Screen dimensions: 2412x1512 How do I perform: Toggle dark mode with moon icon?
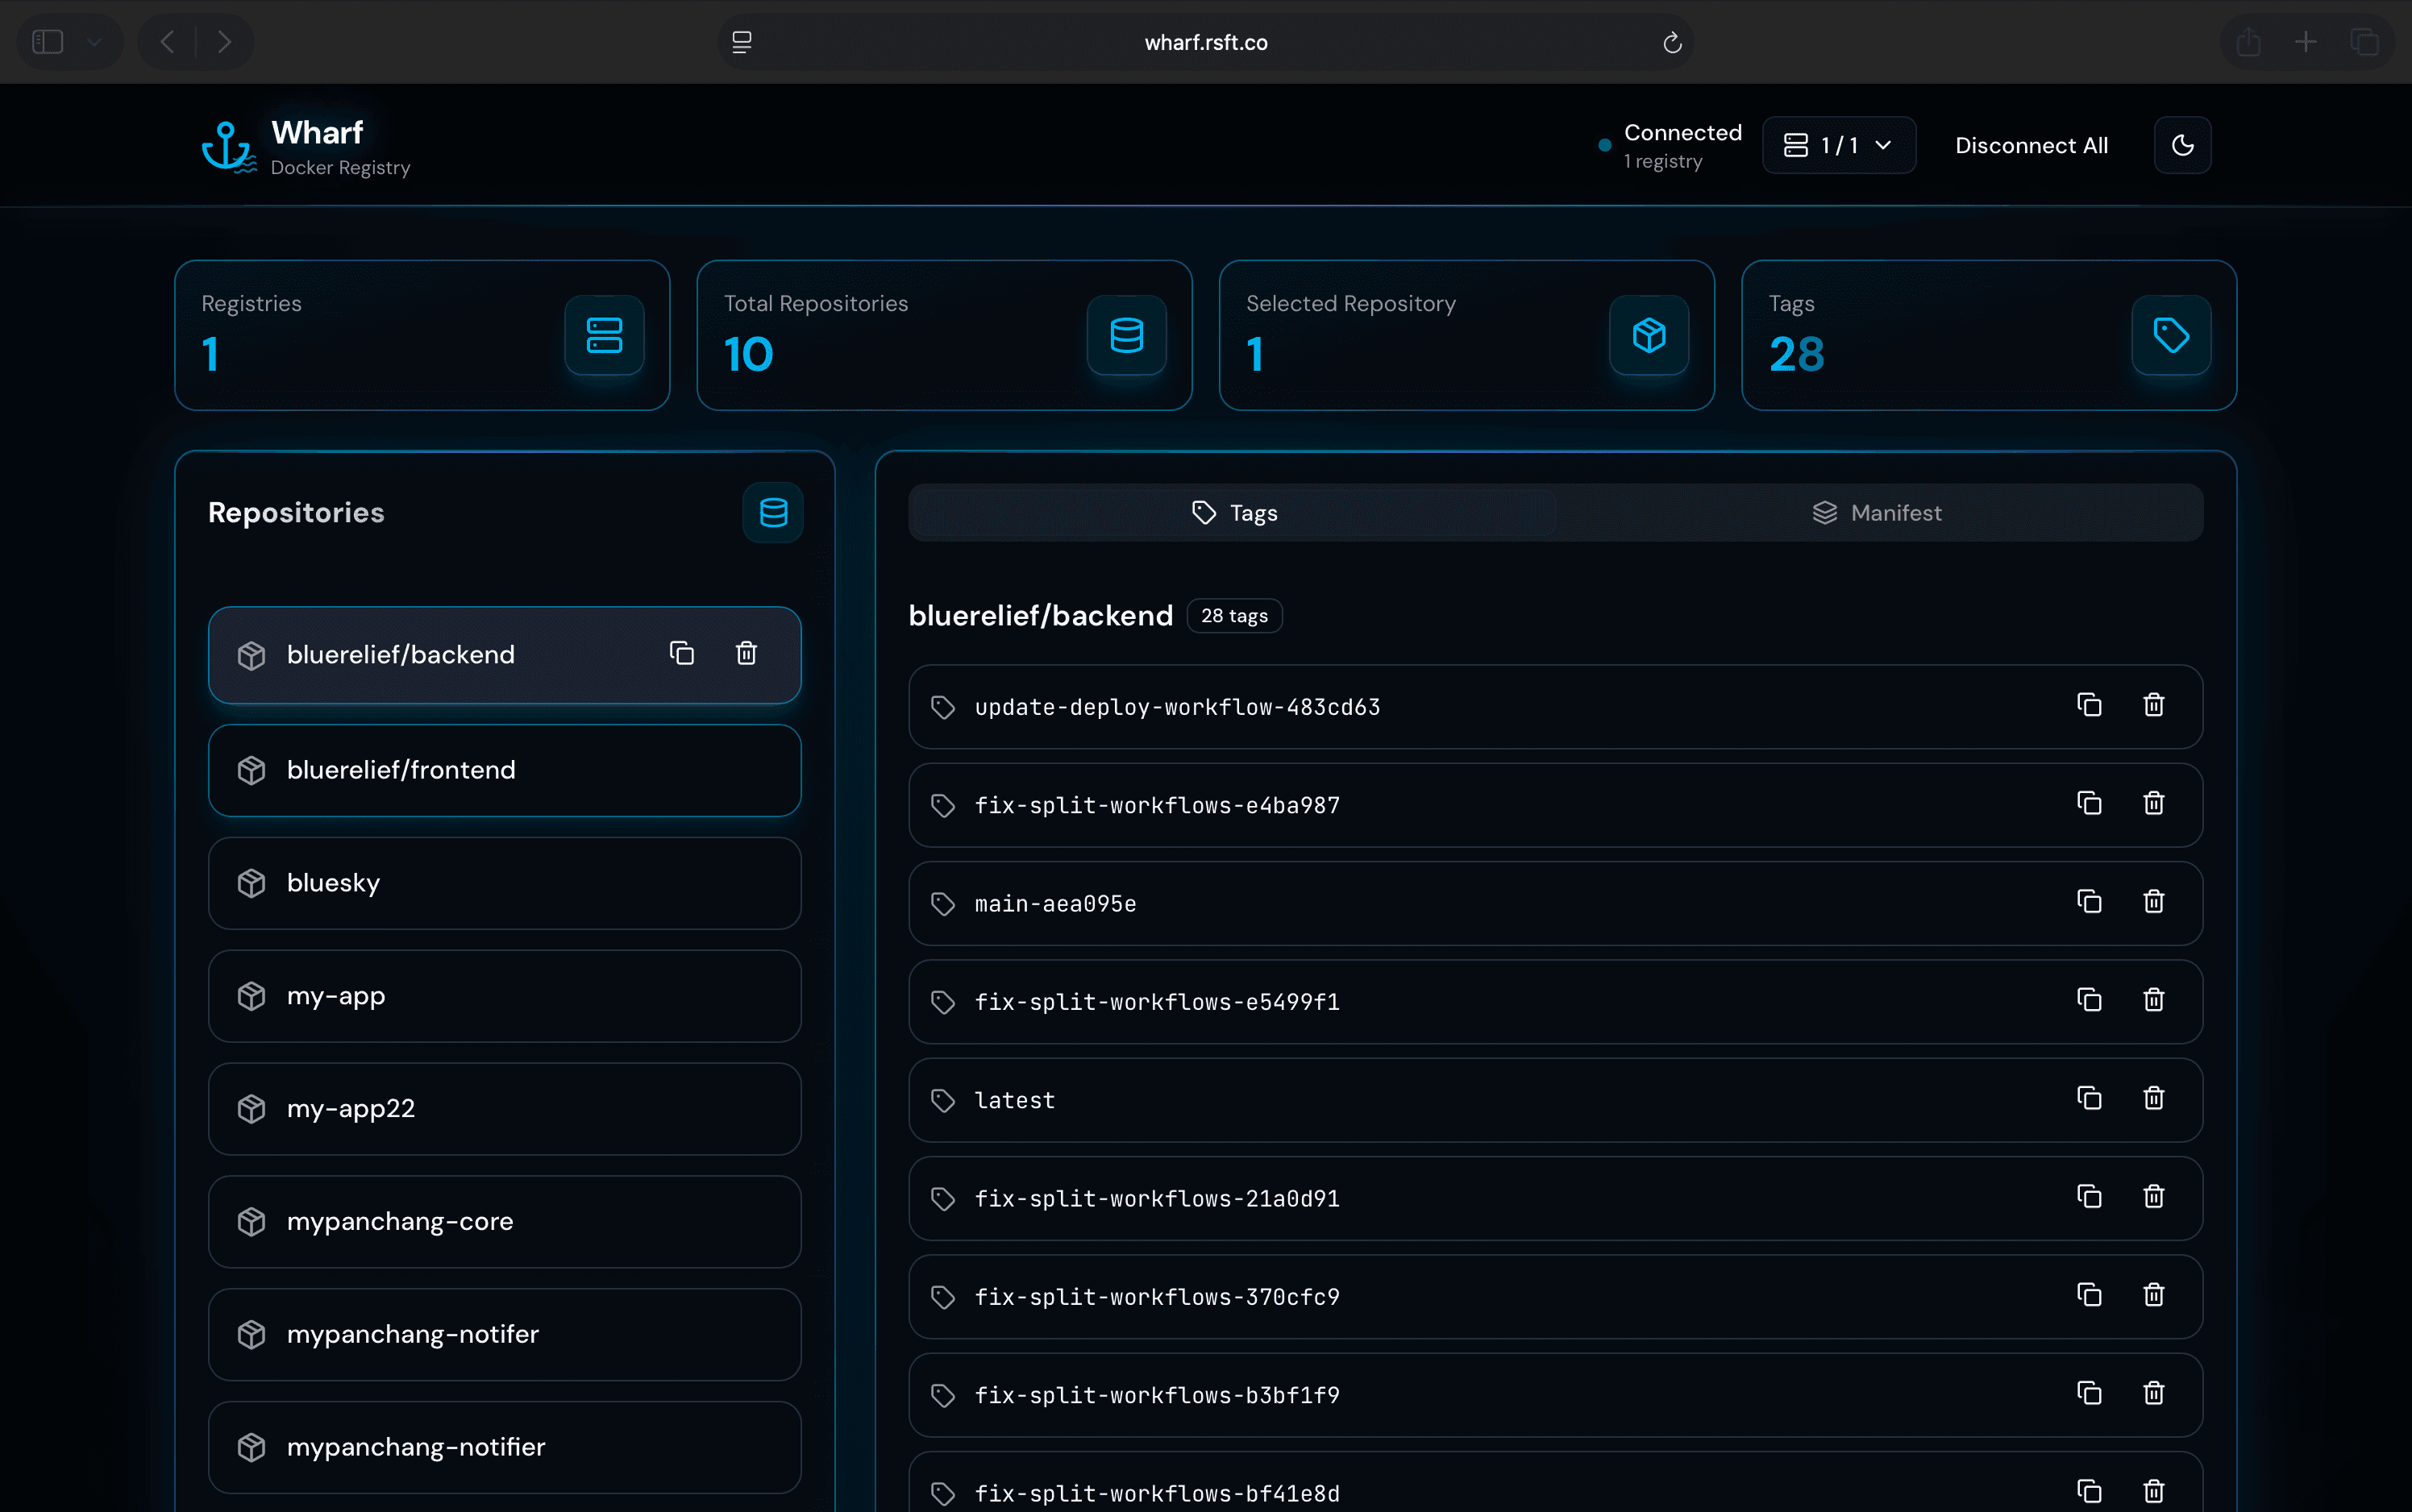tap(2182, 146)
